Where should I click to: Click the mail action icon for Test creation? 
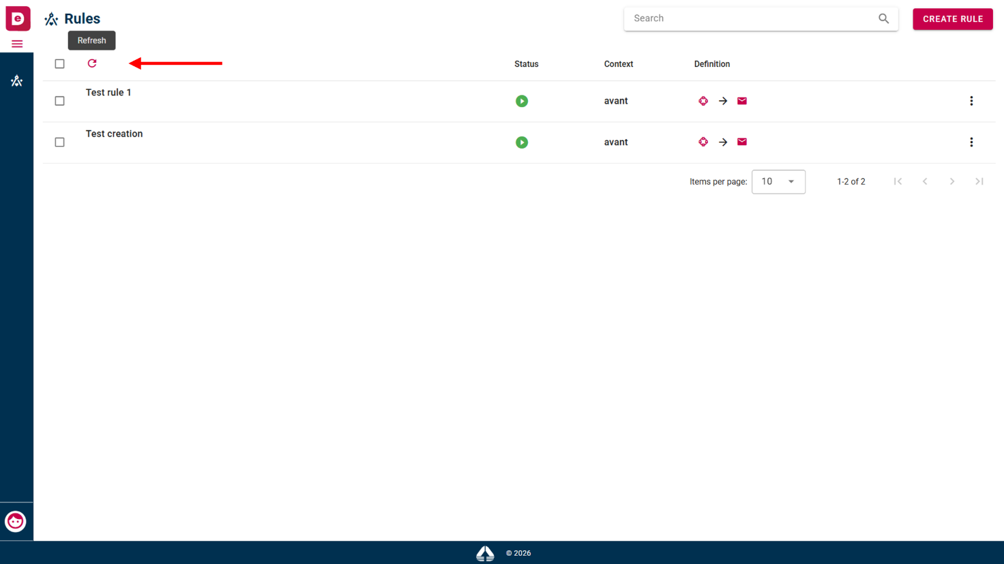tap(742, 142)
